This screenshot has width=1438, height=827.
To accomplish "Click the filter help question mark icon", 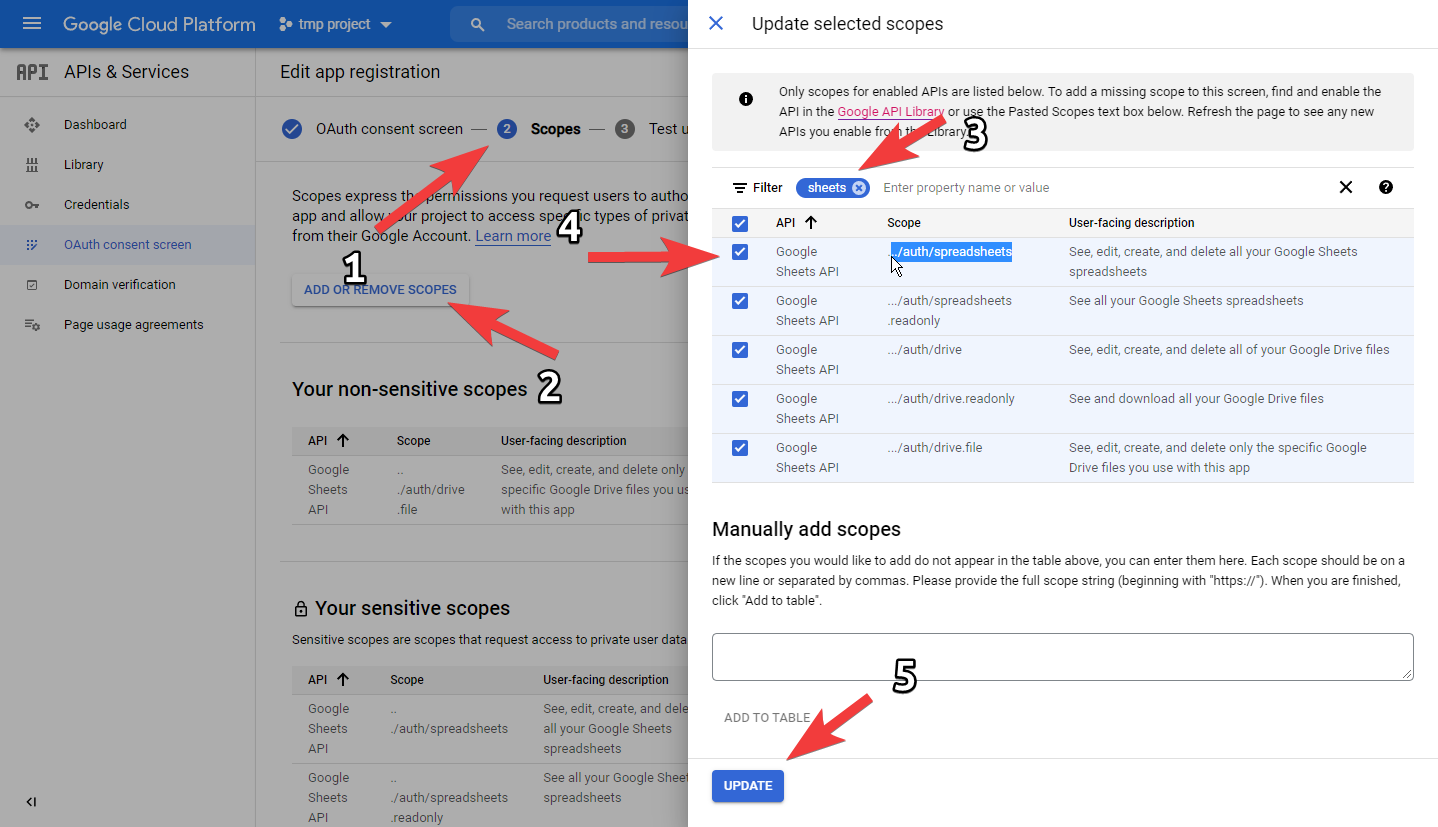I will click(x=1385, y=187).
